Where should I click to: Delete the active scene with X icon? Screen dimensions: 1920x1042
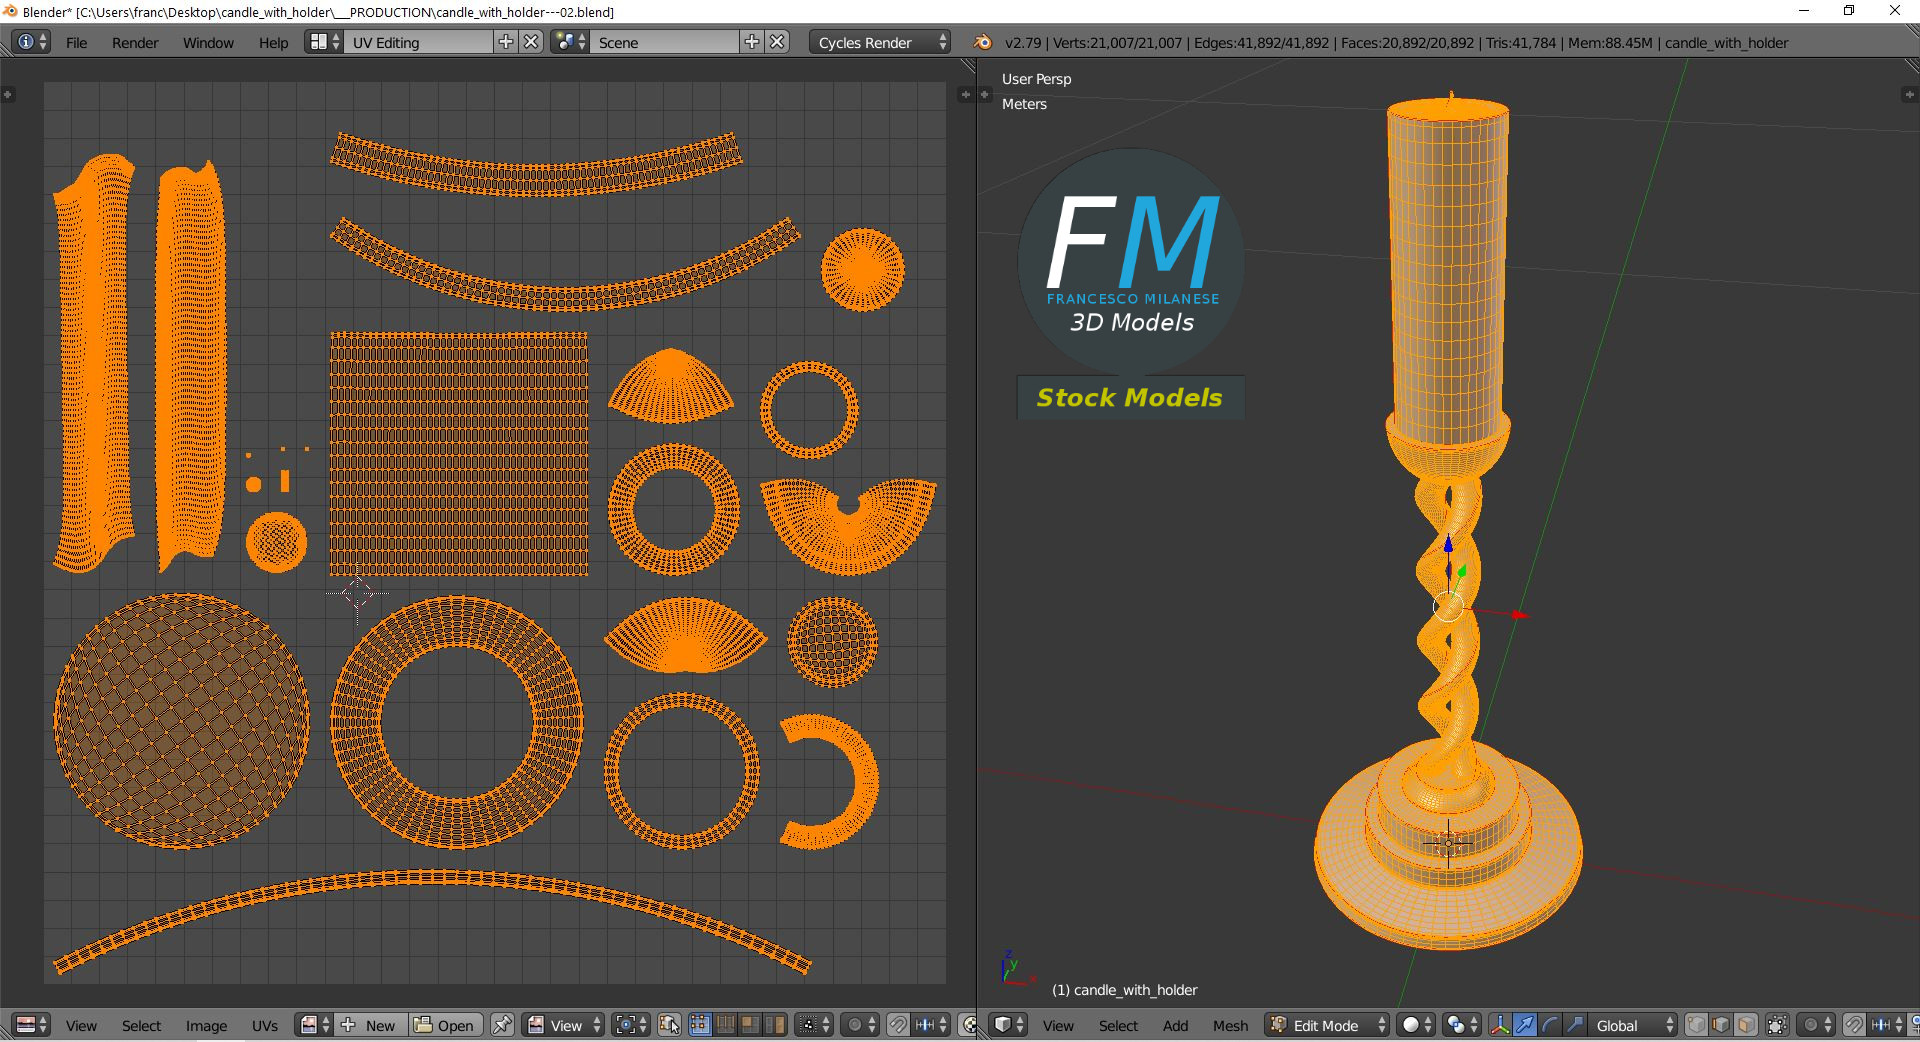pos(778,42)
